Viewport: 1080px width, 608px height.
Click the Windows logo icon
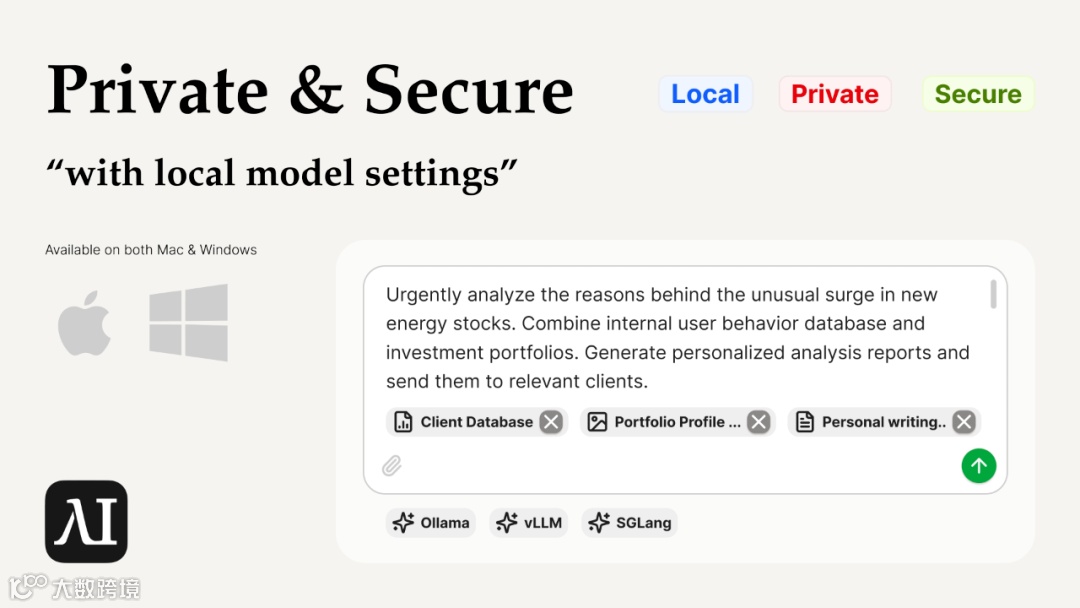[188, 323]
